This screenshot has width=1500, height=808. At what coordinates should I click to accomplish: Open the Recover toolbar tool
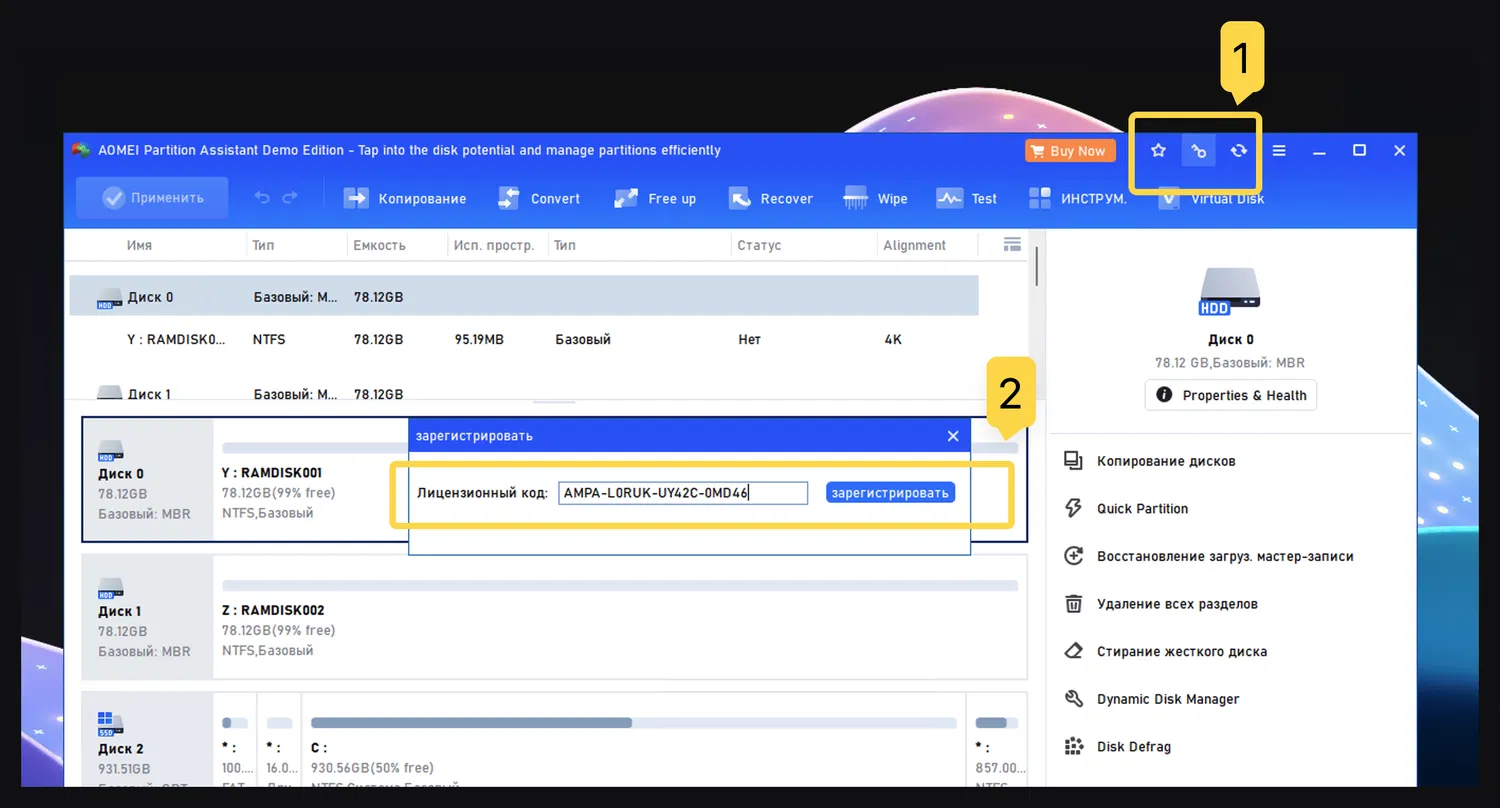click(770, 198)
